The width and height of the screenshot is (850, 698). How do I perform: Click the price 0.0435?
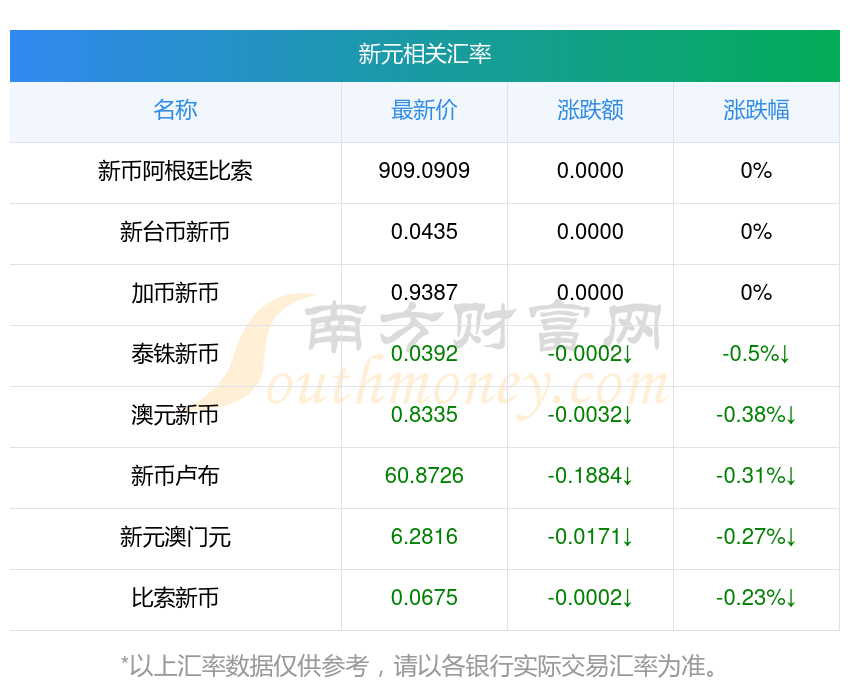coord(424,232)
